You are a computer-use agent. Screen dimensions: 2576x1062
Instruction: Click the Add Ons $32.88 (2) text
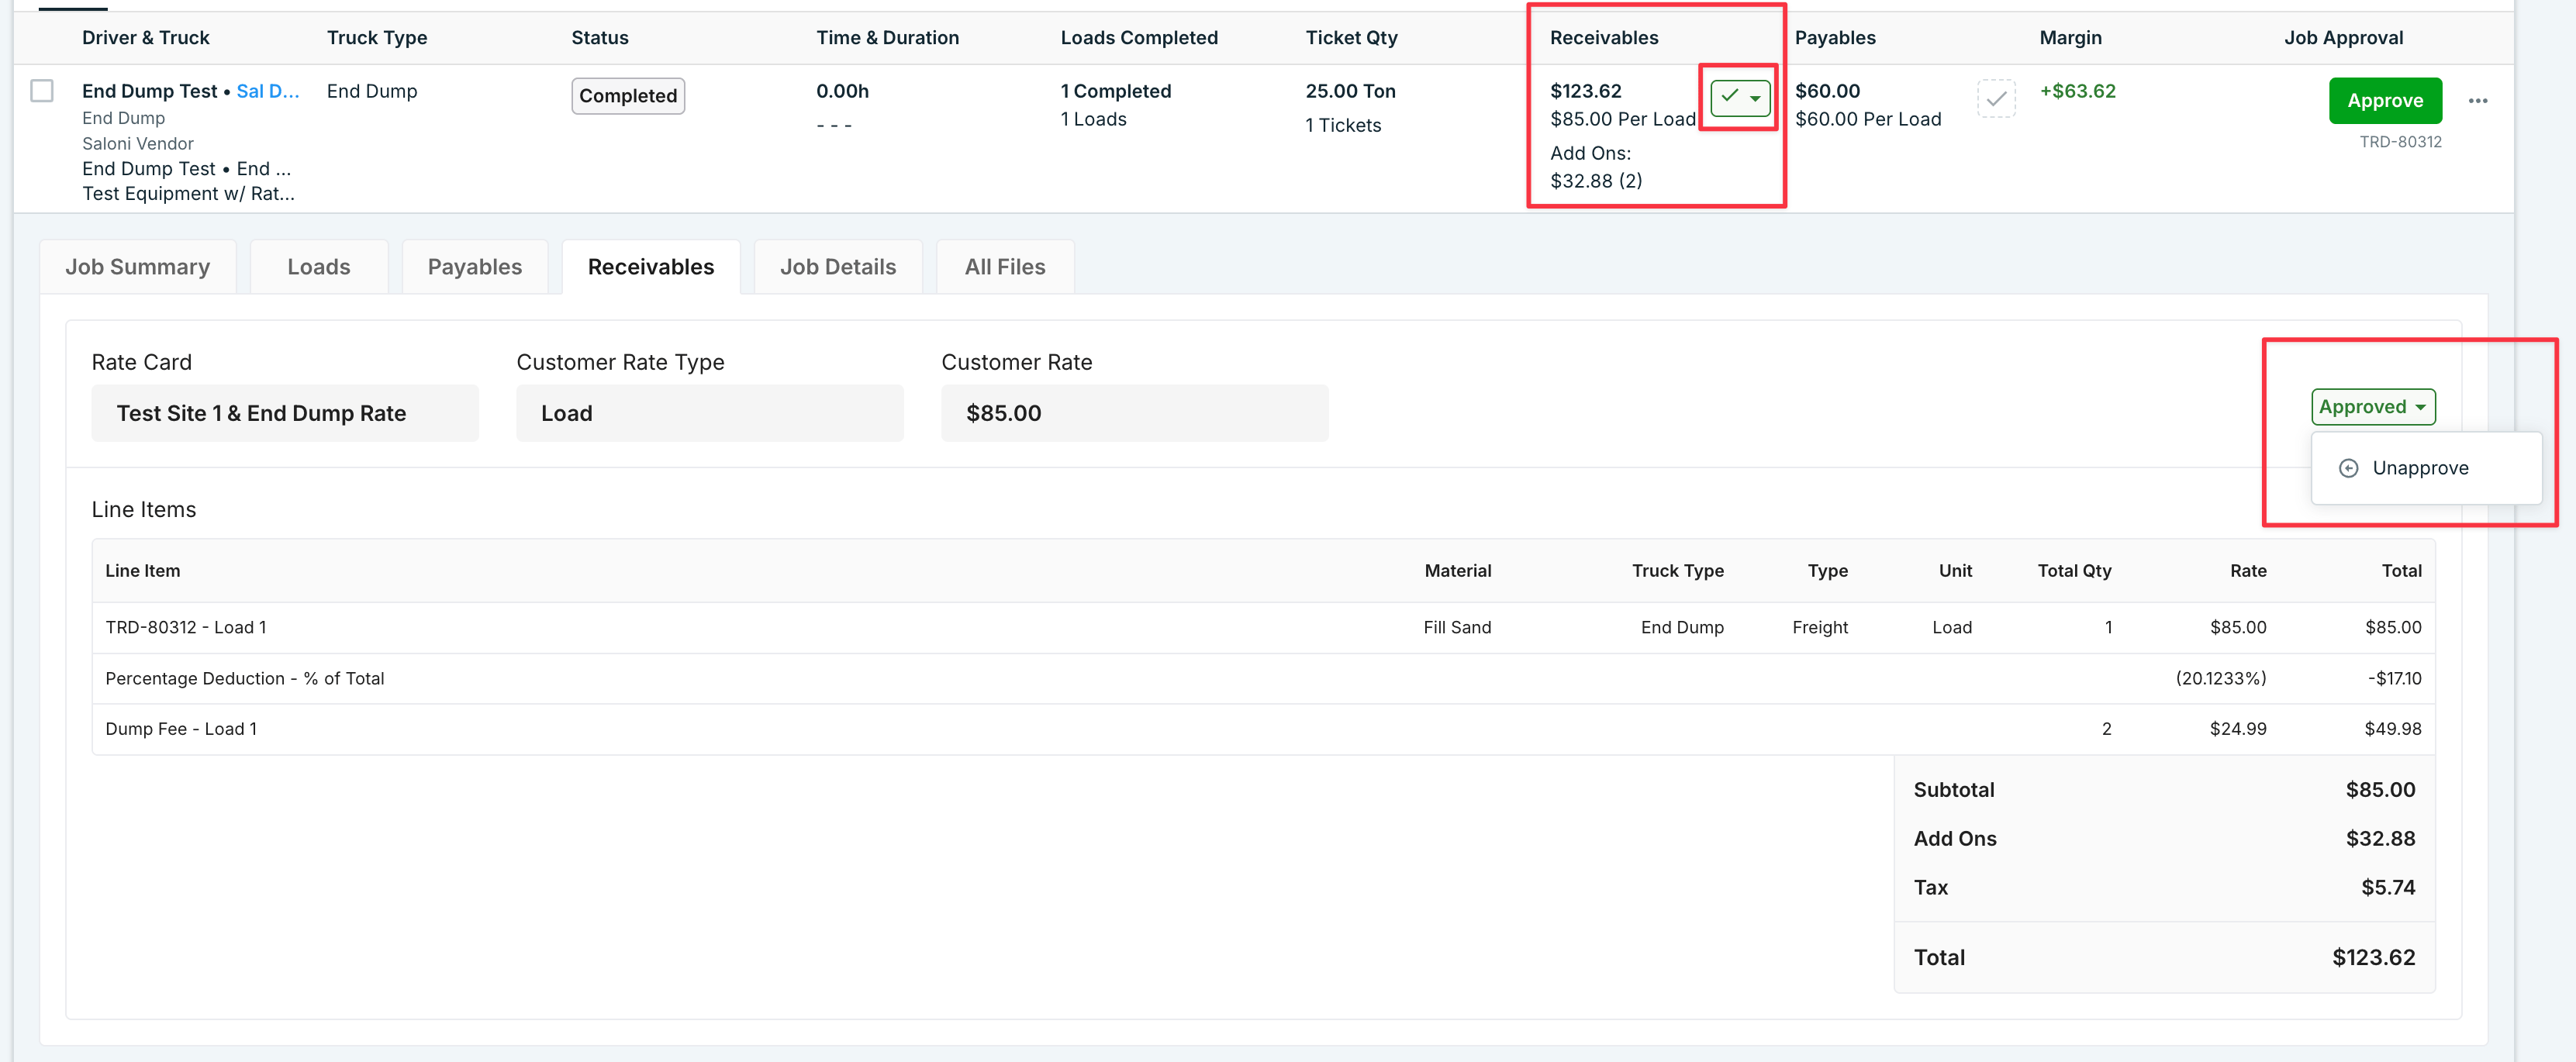click(x=1596, y=167)
